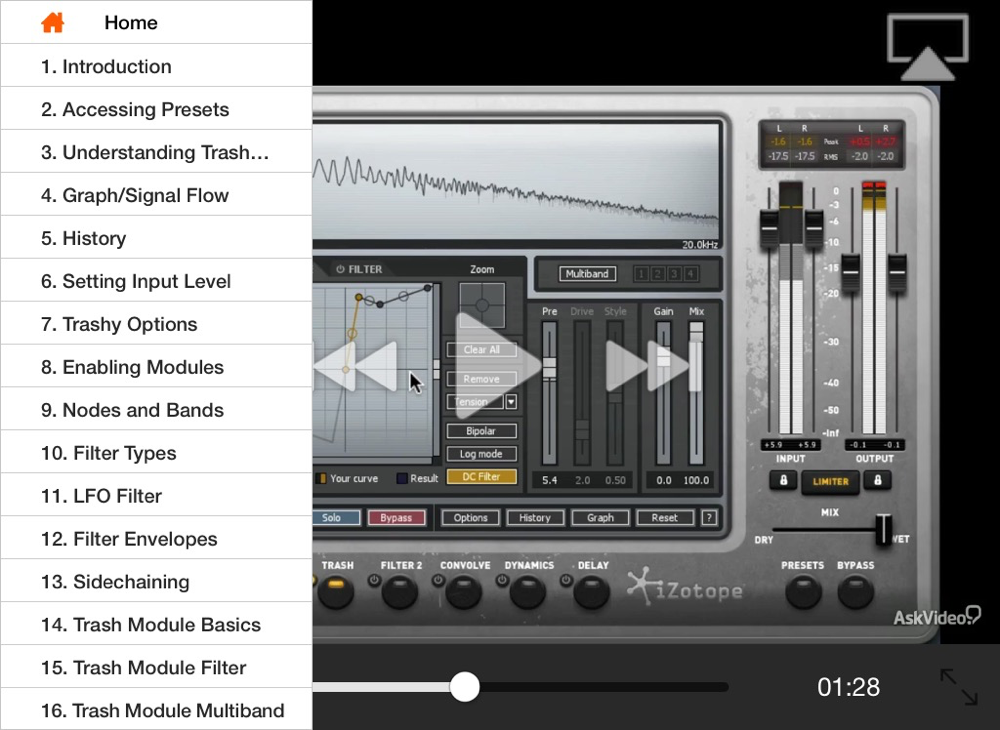Open the Home menu item
The image size is (1000, 730).
click(x=156, y=22)
